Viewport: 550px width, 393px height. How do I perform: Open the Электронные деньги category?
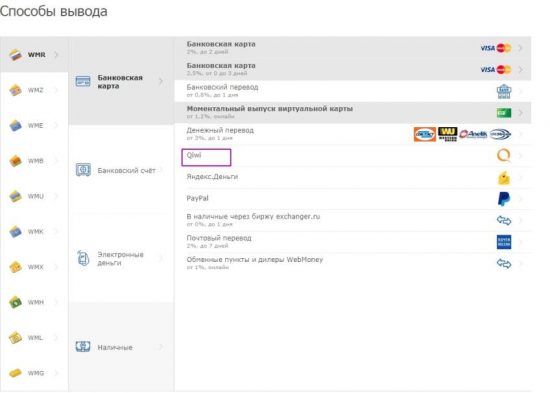tap(121, 258)
